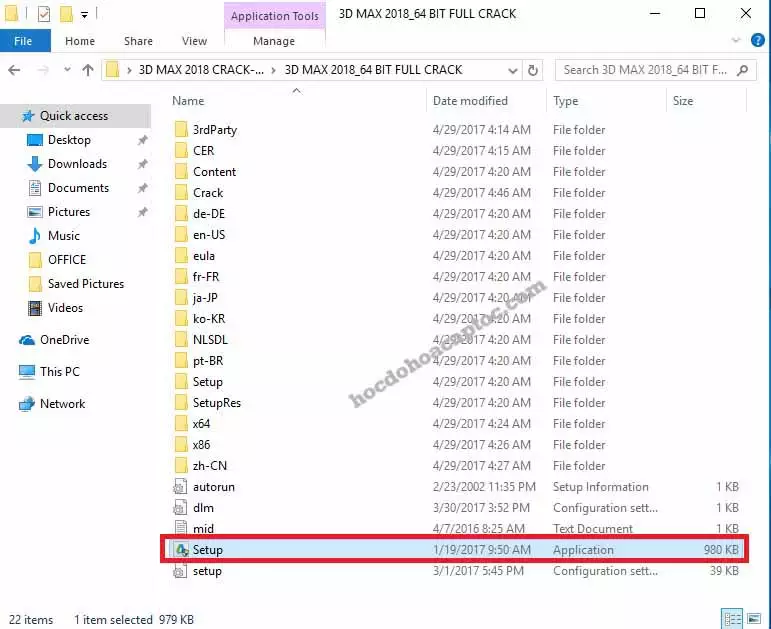Click the Music note icon
This screenshot has width=771, height=629.
(34, 236)
